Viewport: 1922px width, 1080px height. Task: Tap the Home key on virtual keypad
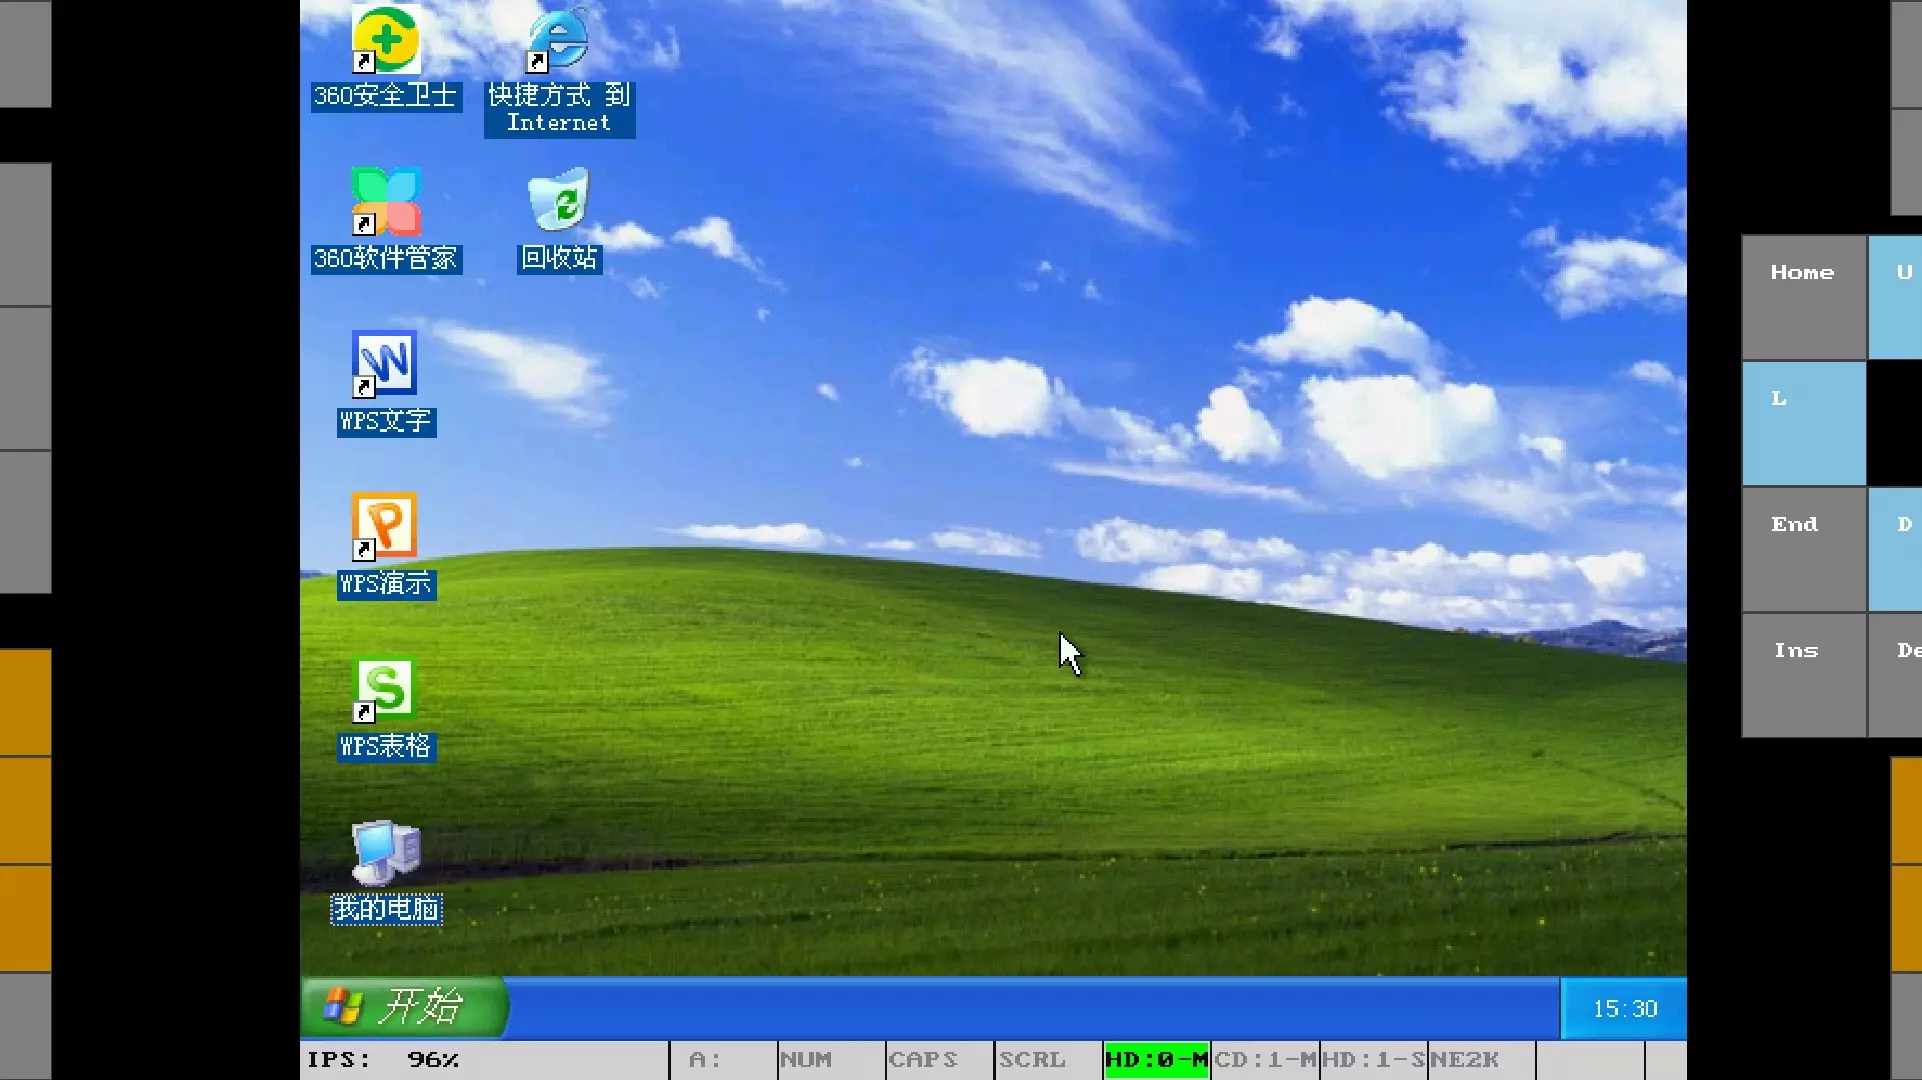[1804, 298]
